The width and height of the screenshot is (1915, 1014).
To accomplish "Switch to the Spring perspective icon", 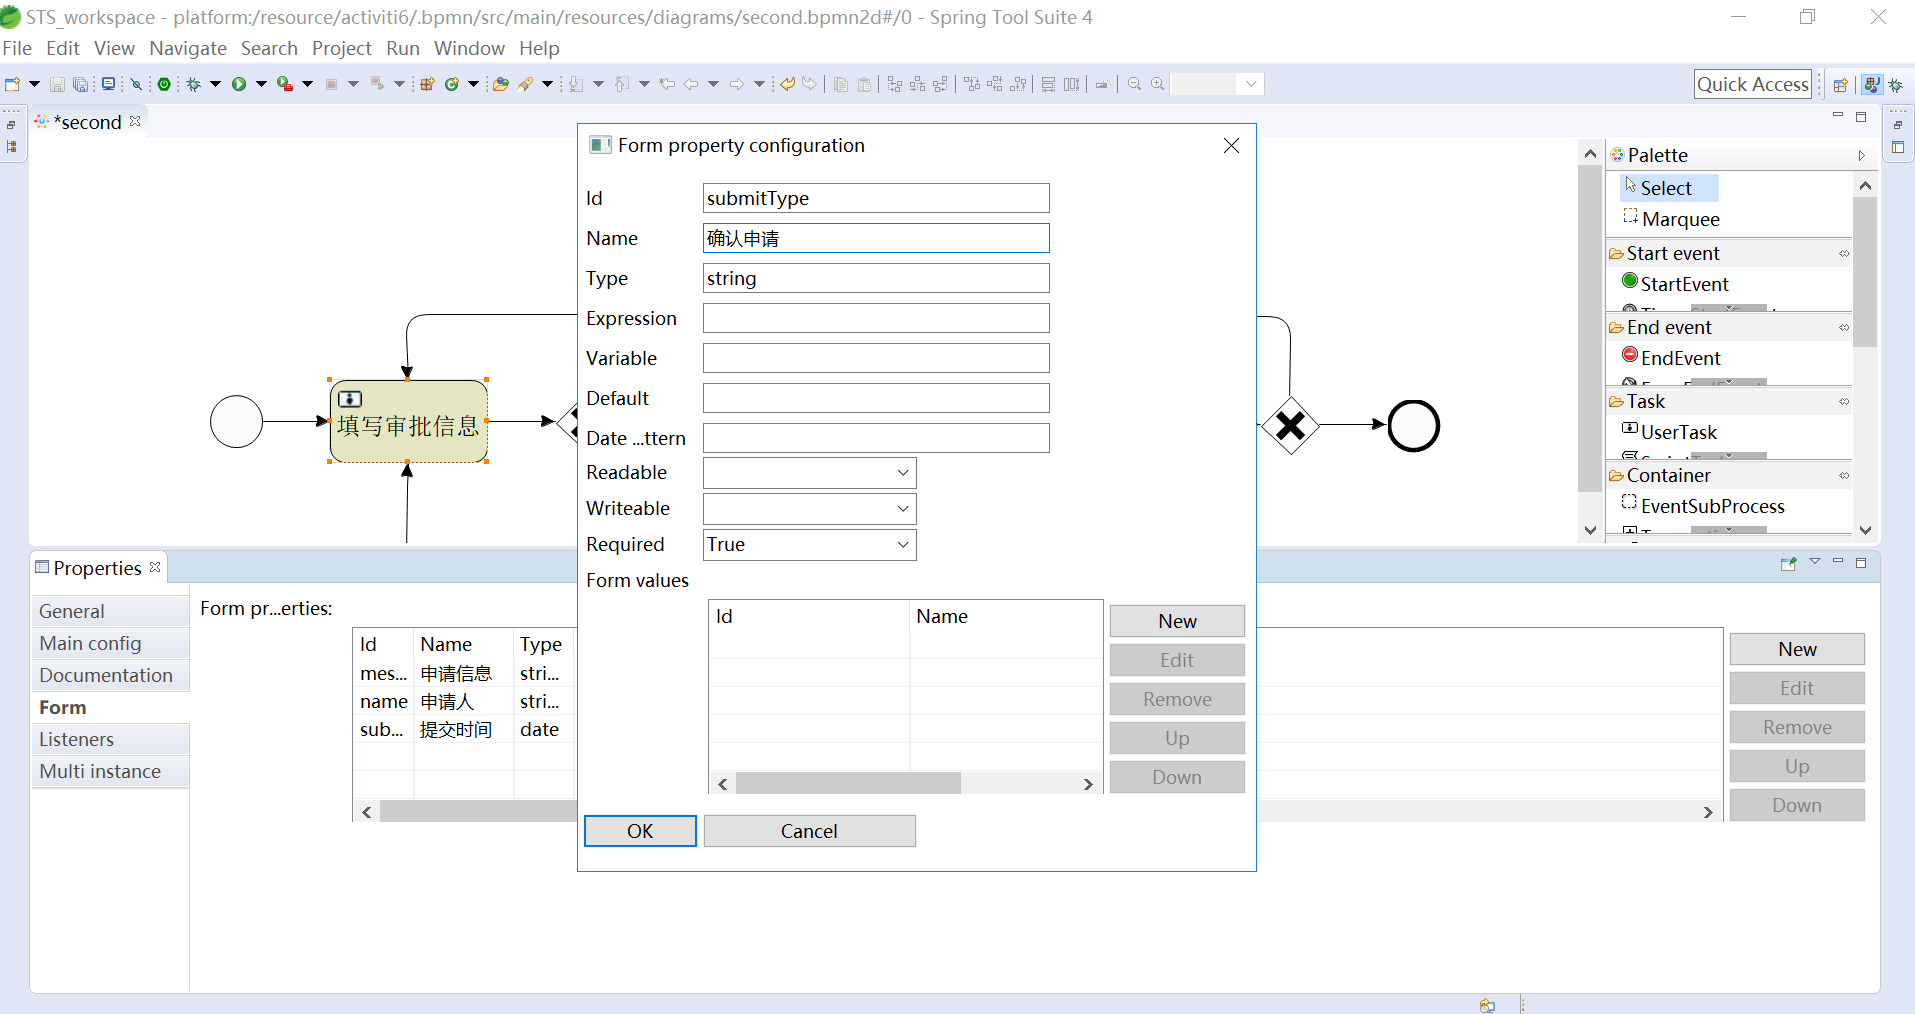I will pyautogui.click(x=1871, y=85).
